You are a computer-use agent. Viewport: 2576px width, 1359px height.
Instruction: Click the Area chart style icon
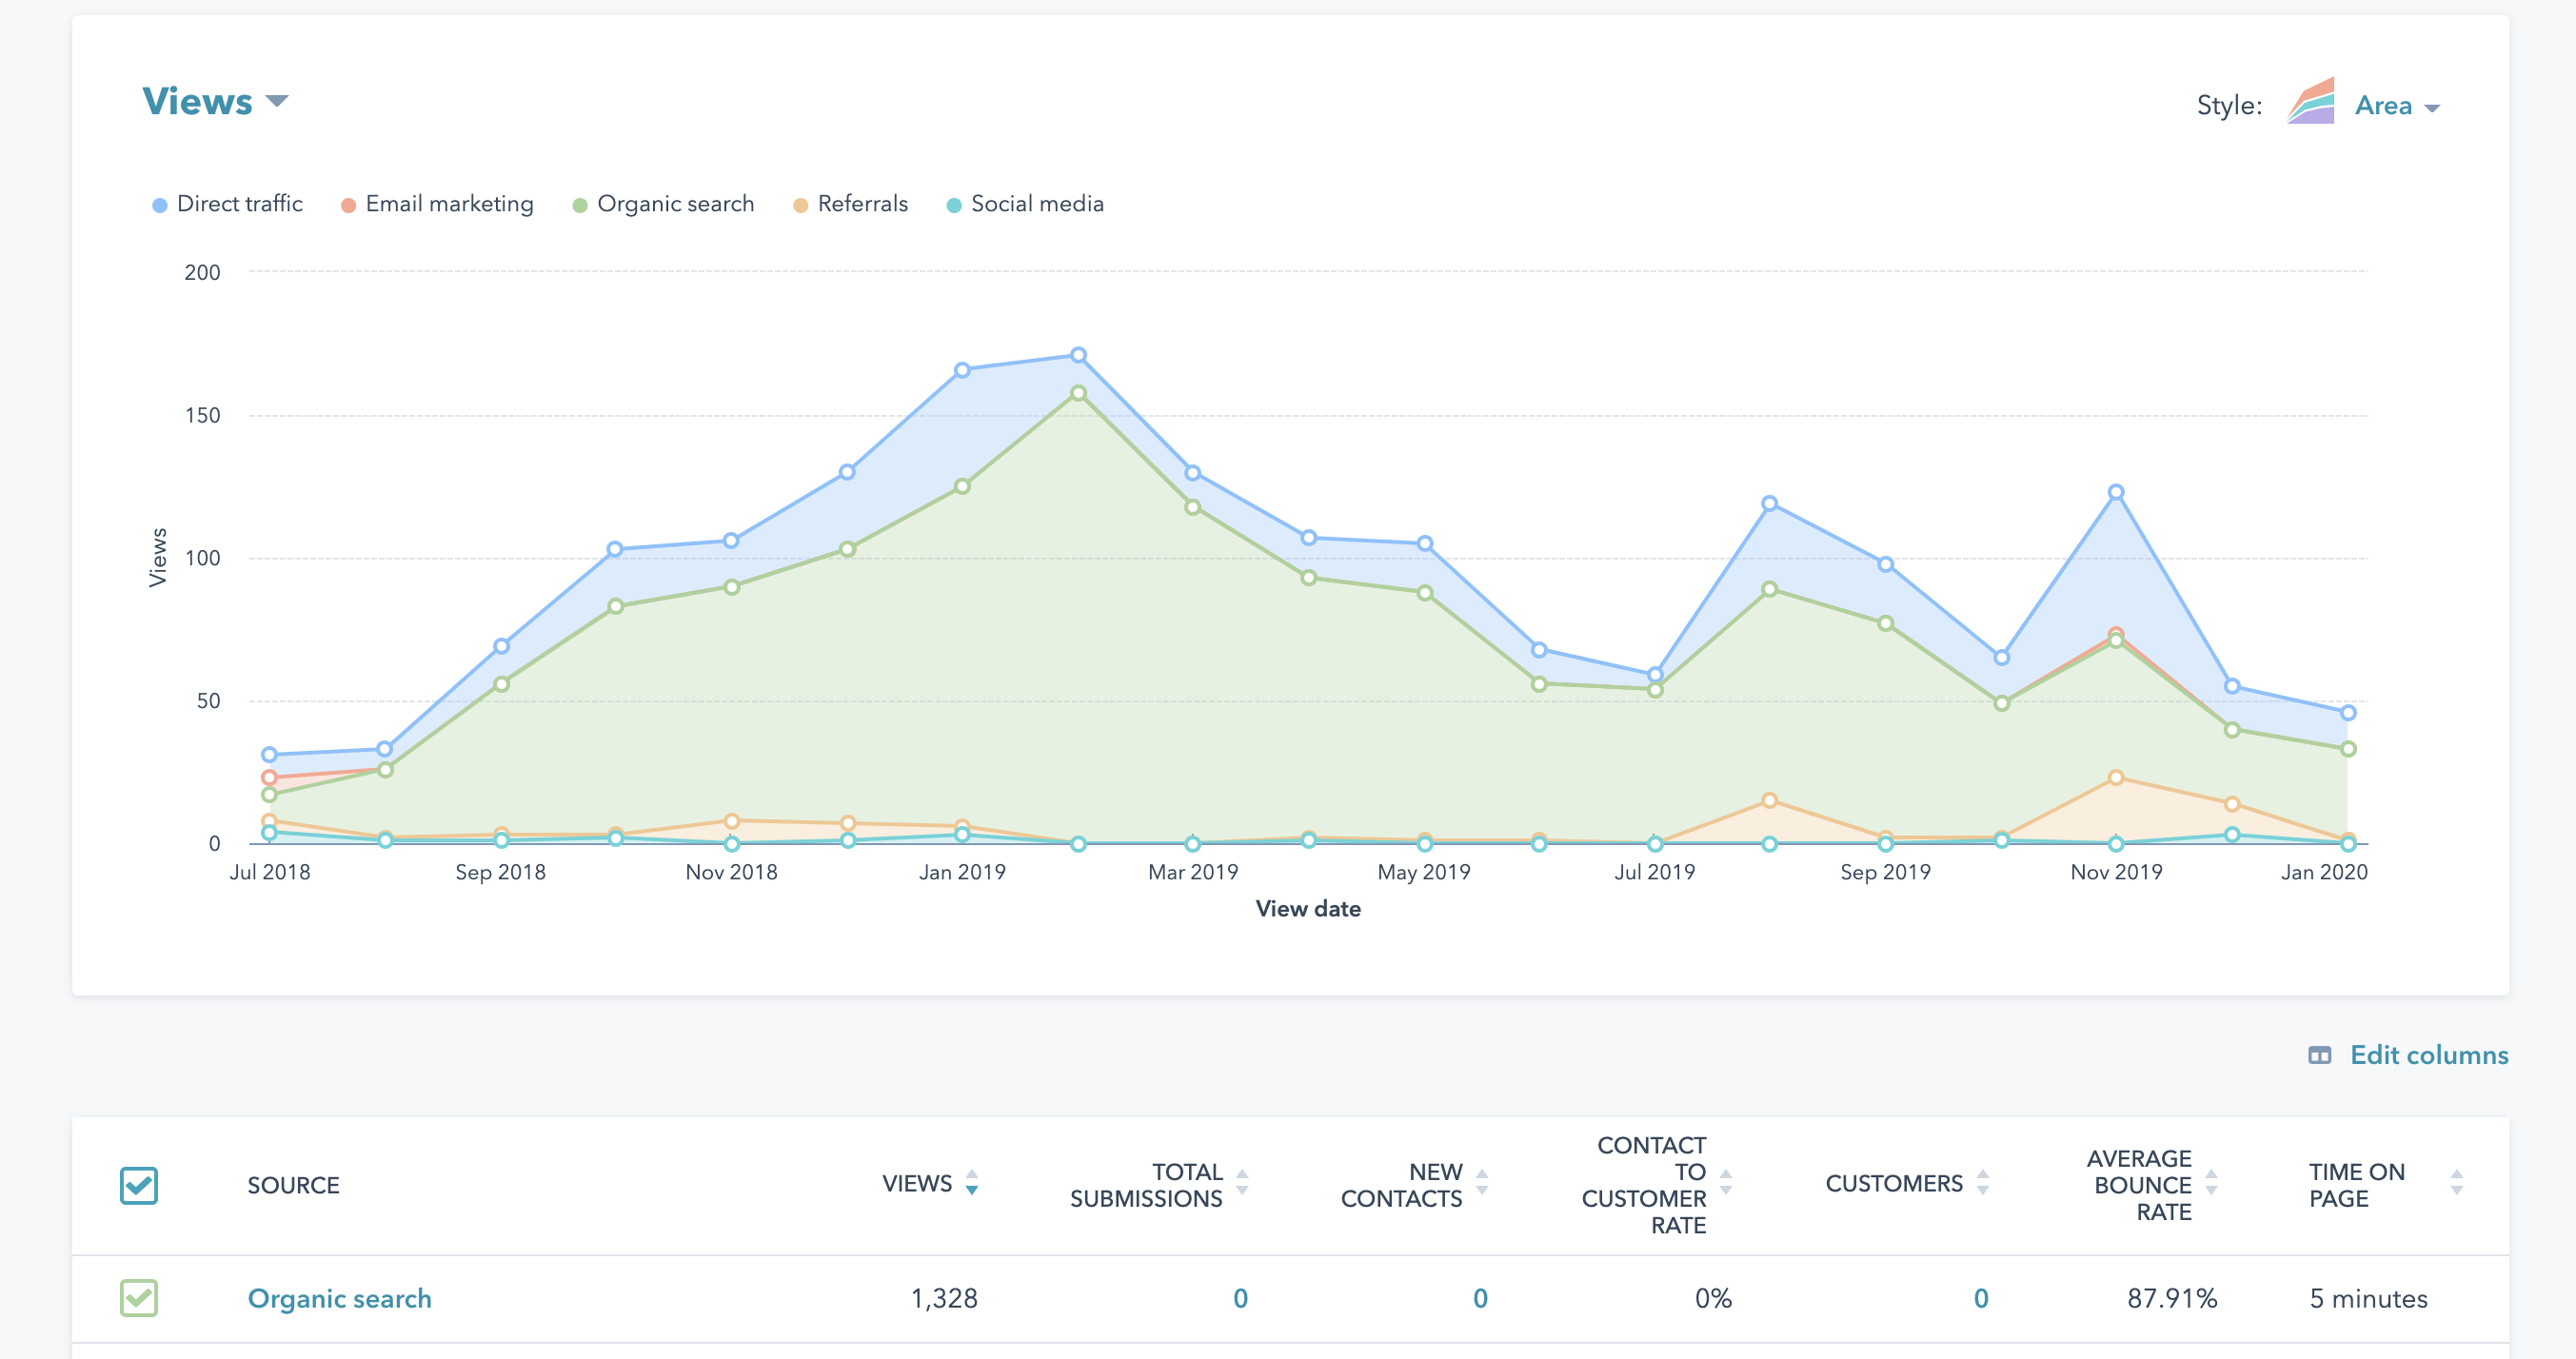pos(2310,102)
